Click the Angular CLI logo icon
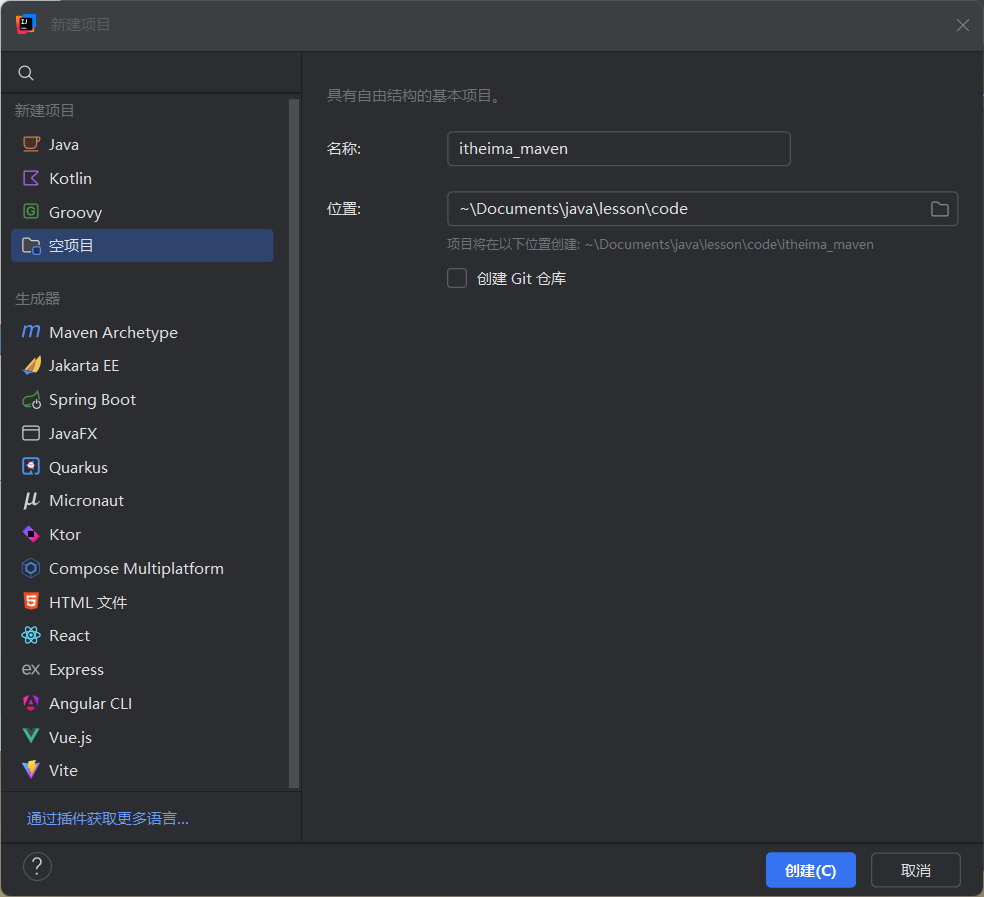 [x=31, y=703]
